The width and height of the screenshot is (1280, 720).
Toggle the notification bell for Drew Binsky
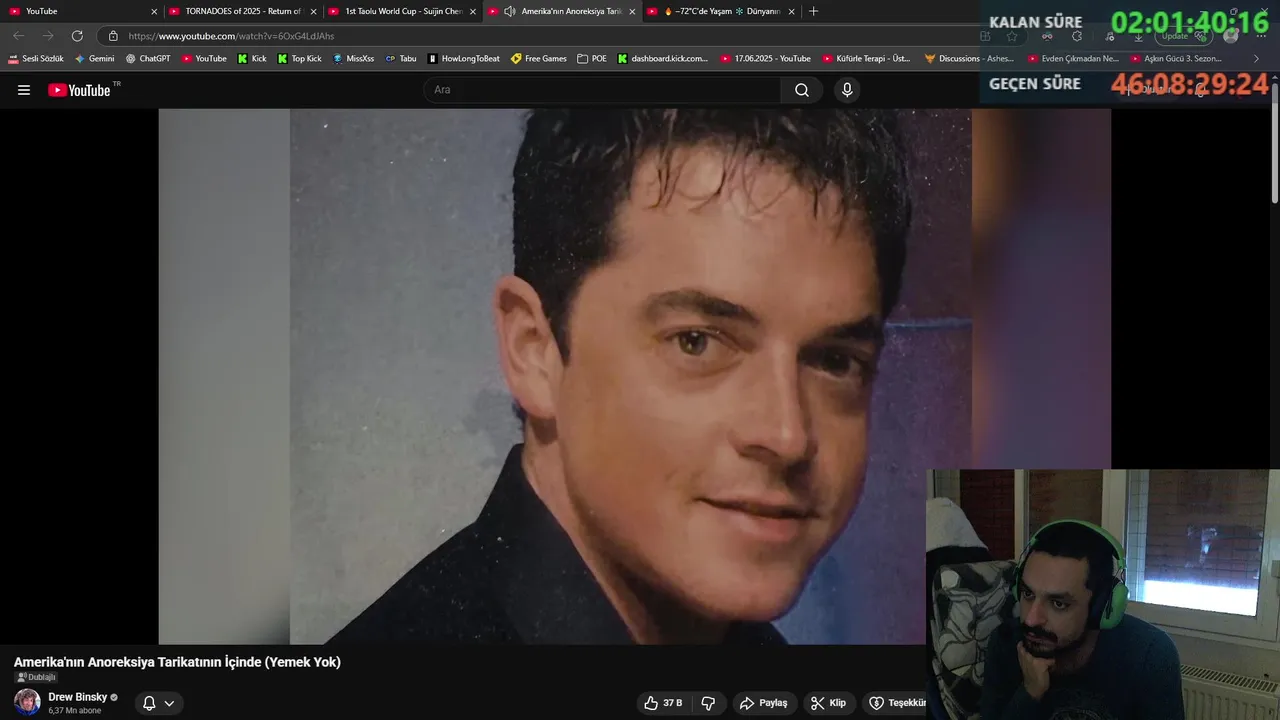click(x=149, y=703)
